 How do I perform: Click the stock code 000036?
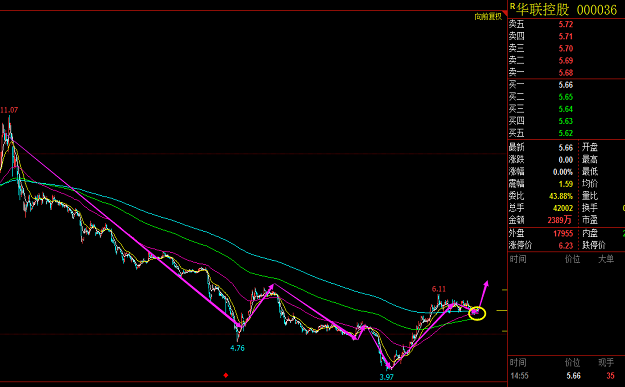click(597, 10)
